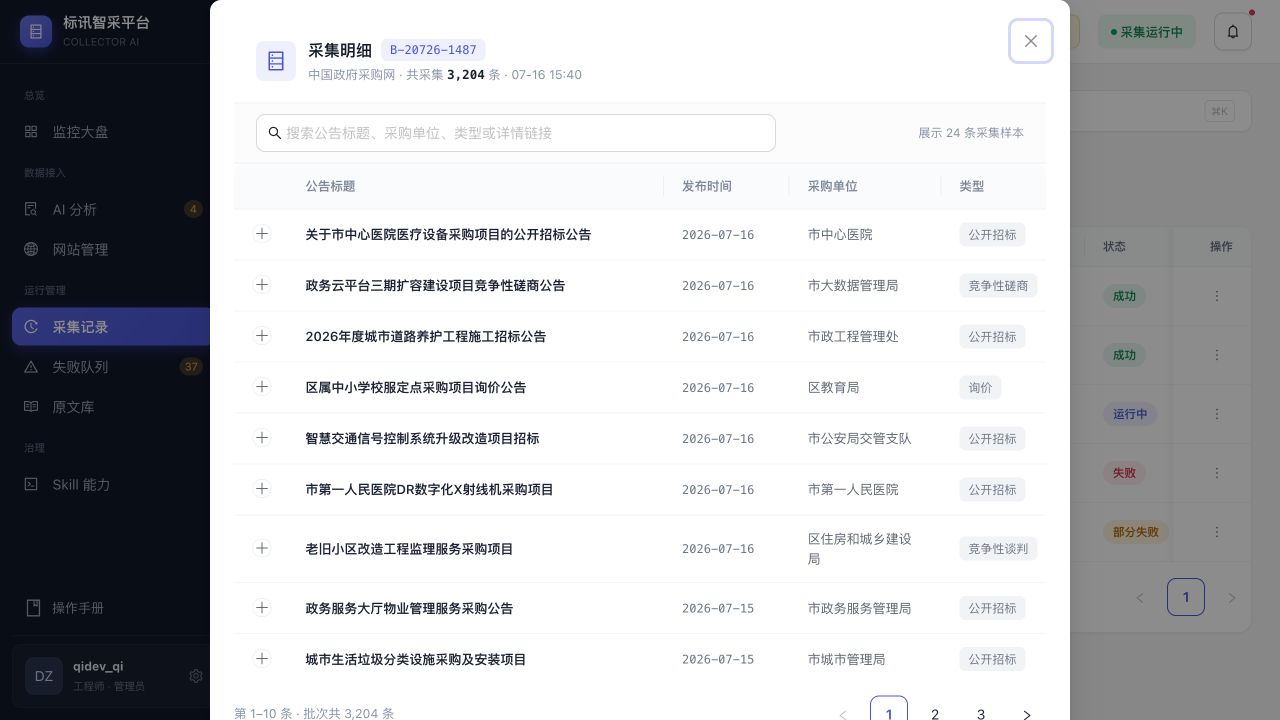The width and height of the screenshot is (1280, 720).
Task: Expand row 2026年度城市道路养护工程
Action: coord(262,335)
